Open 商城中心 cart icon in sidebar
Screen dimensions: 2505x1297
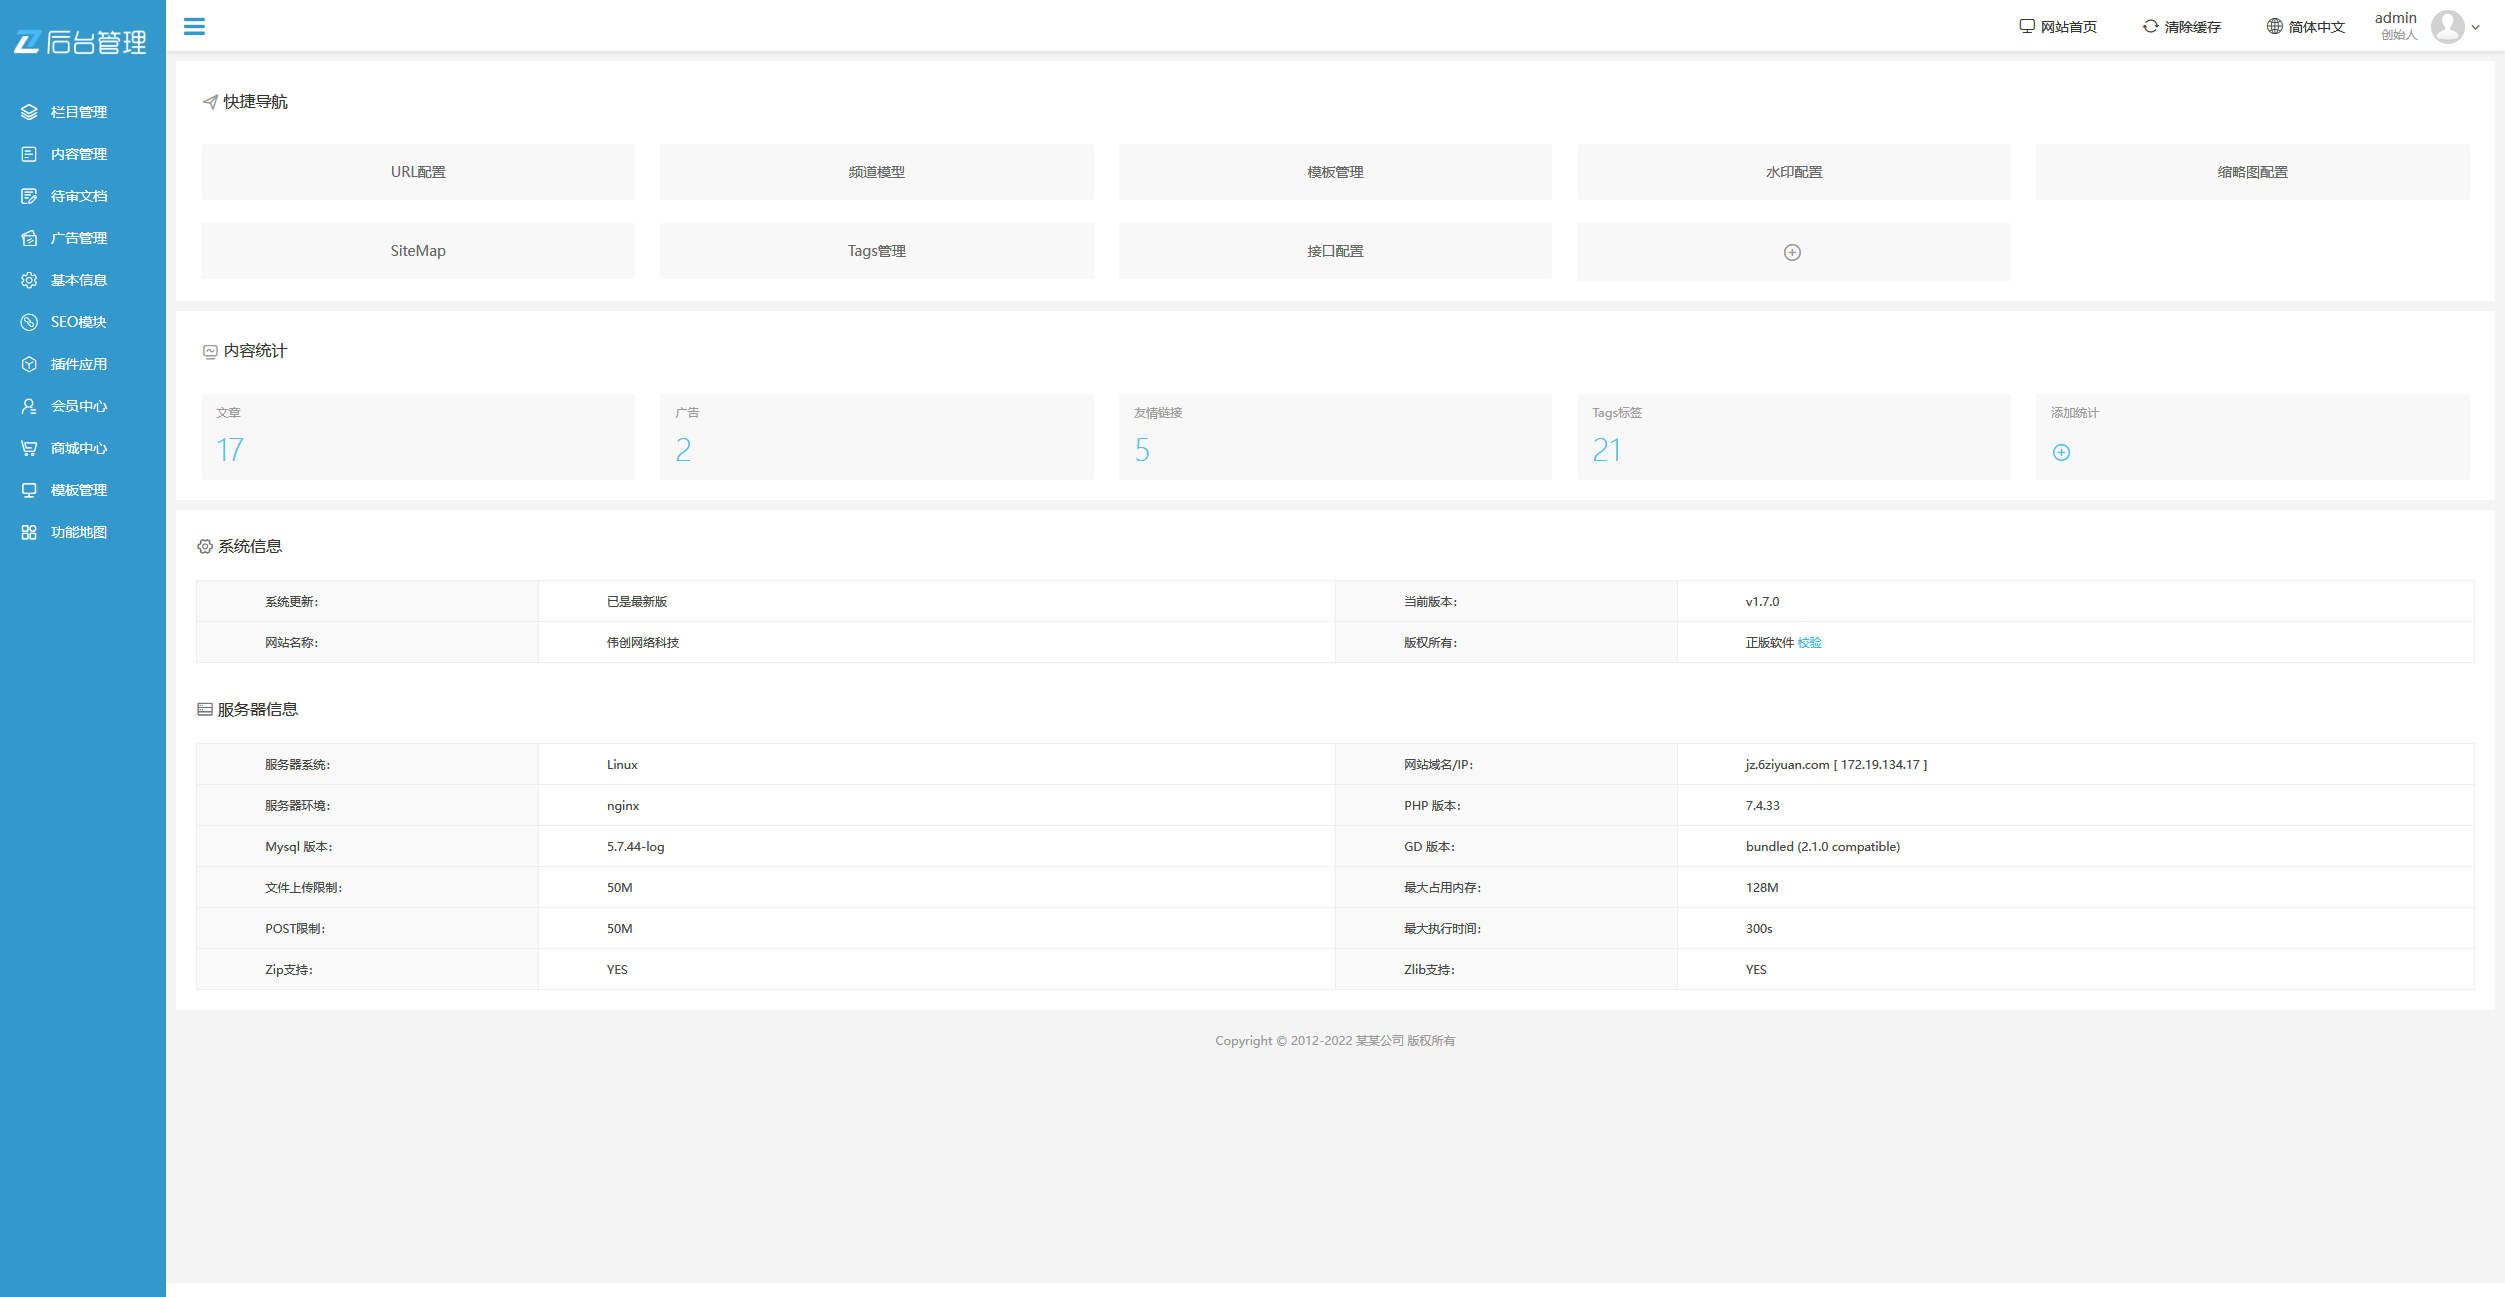click(29, 448)
